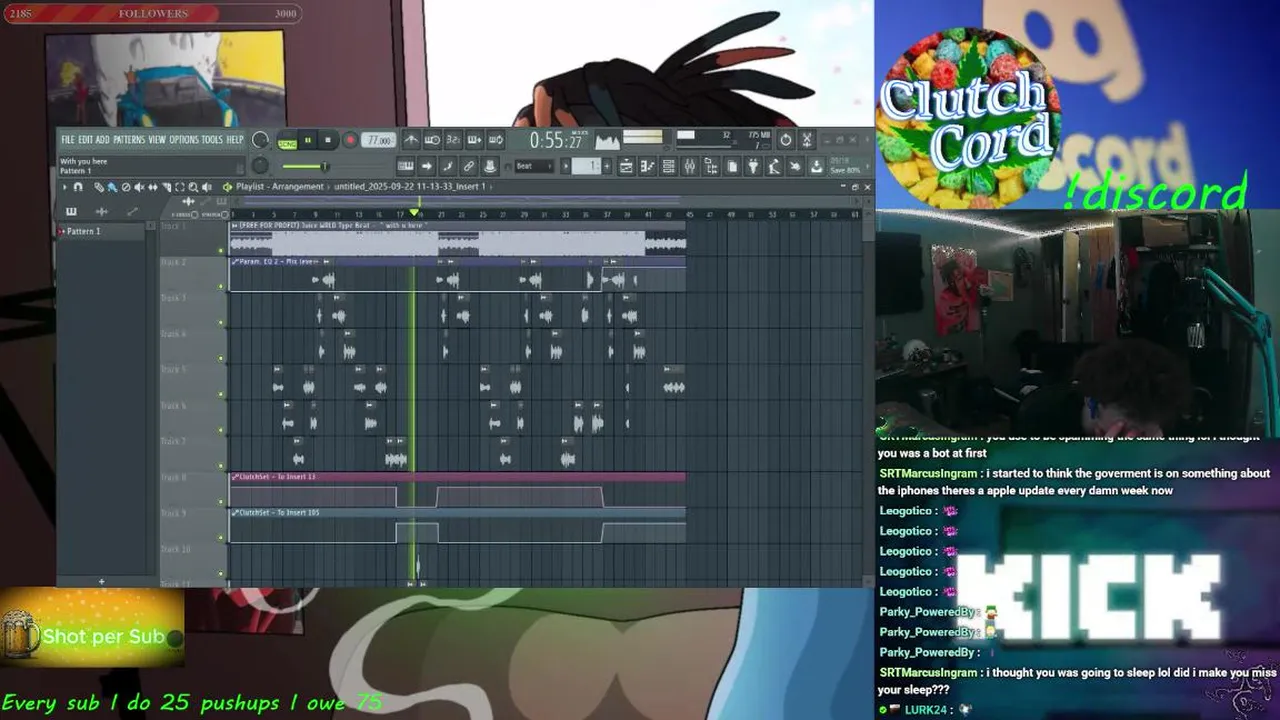Toggle the overdub keyboard-plus icon

coord(475,141)
